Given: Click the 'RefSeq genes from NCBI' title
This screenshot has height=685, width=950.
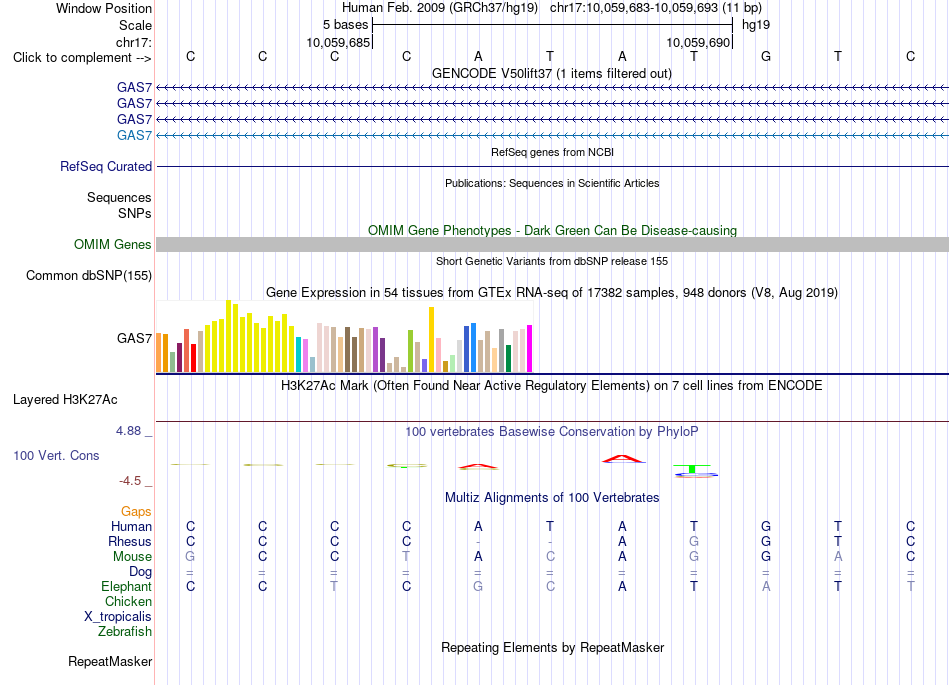Looking at the screenshot, I should [x=552, y=153].
